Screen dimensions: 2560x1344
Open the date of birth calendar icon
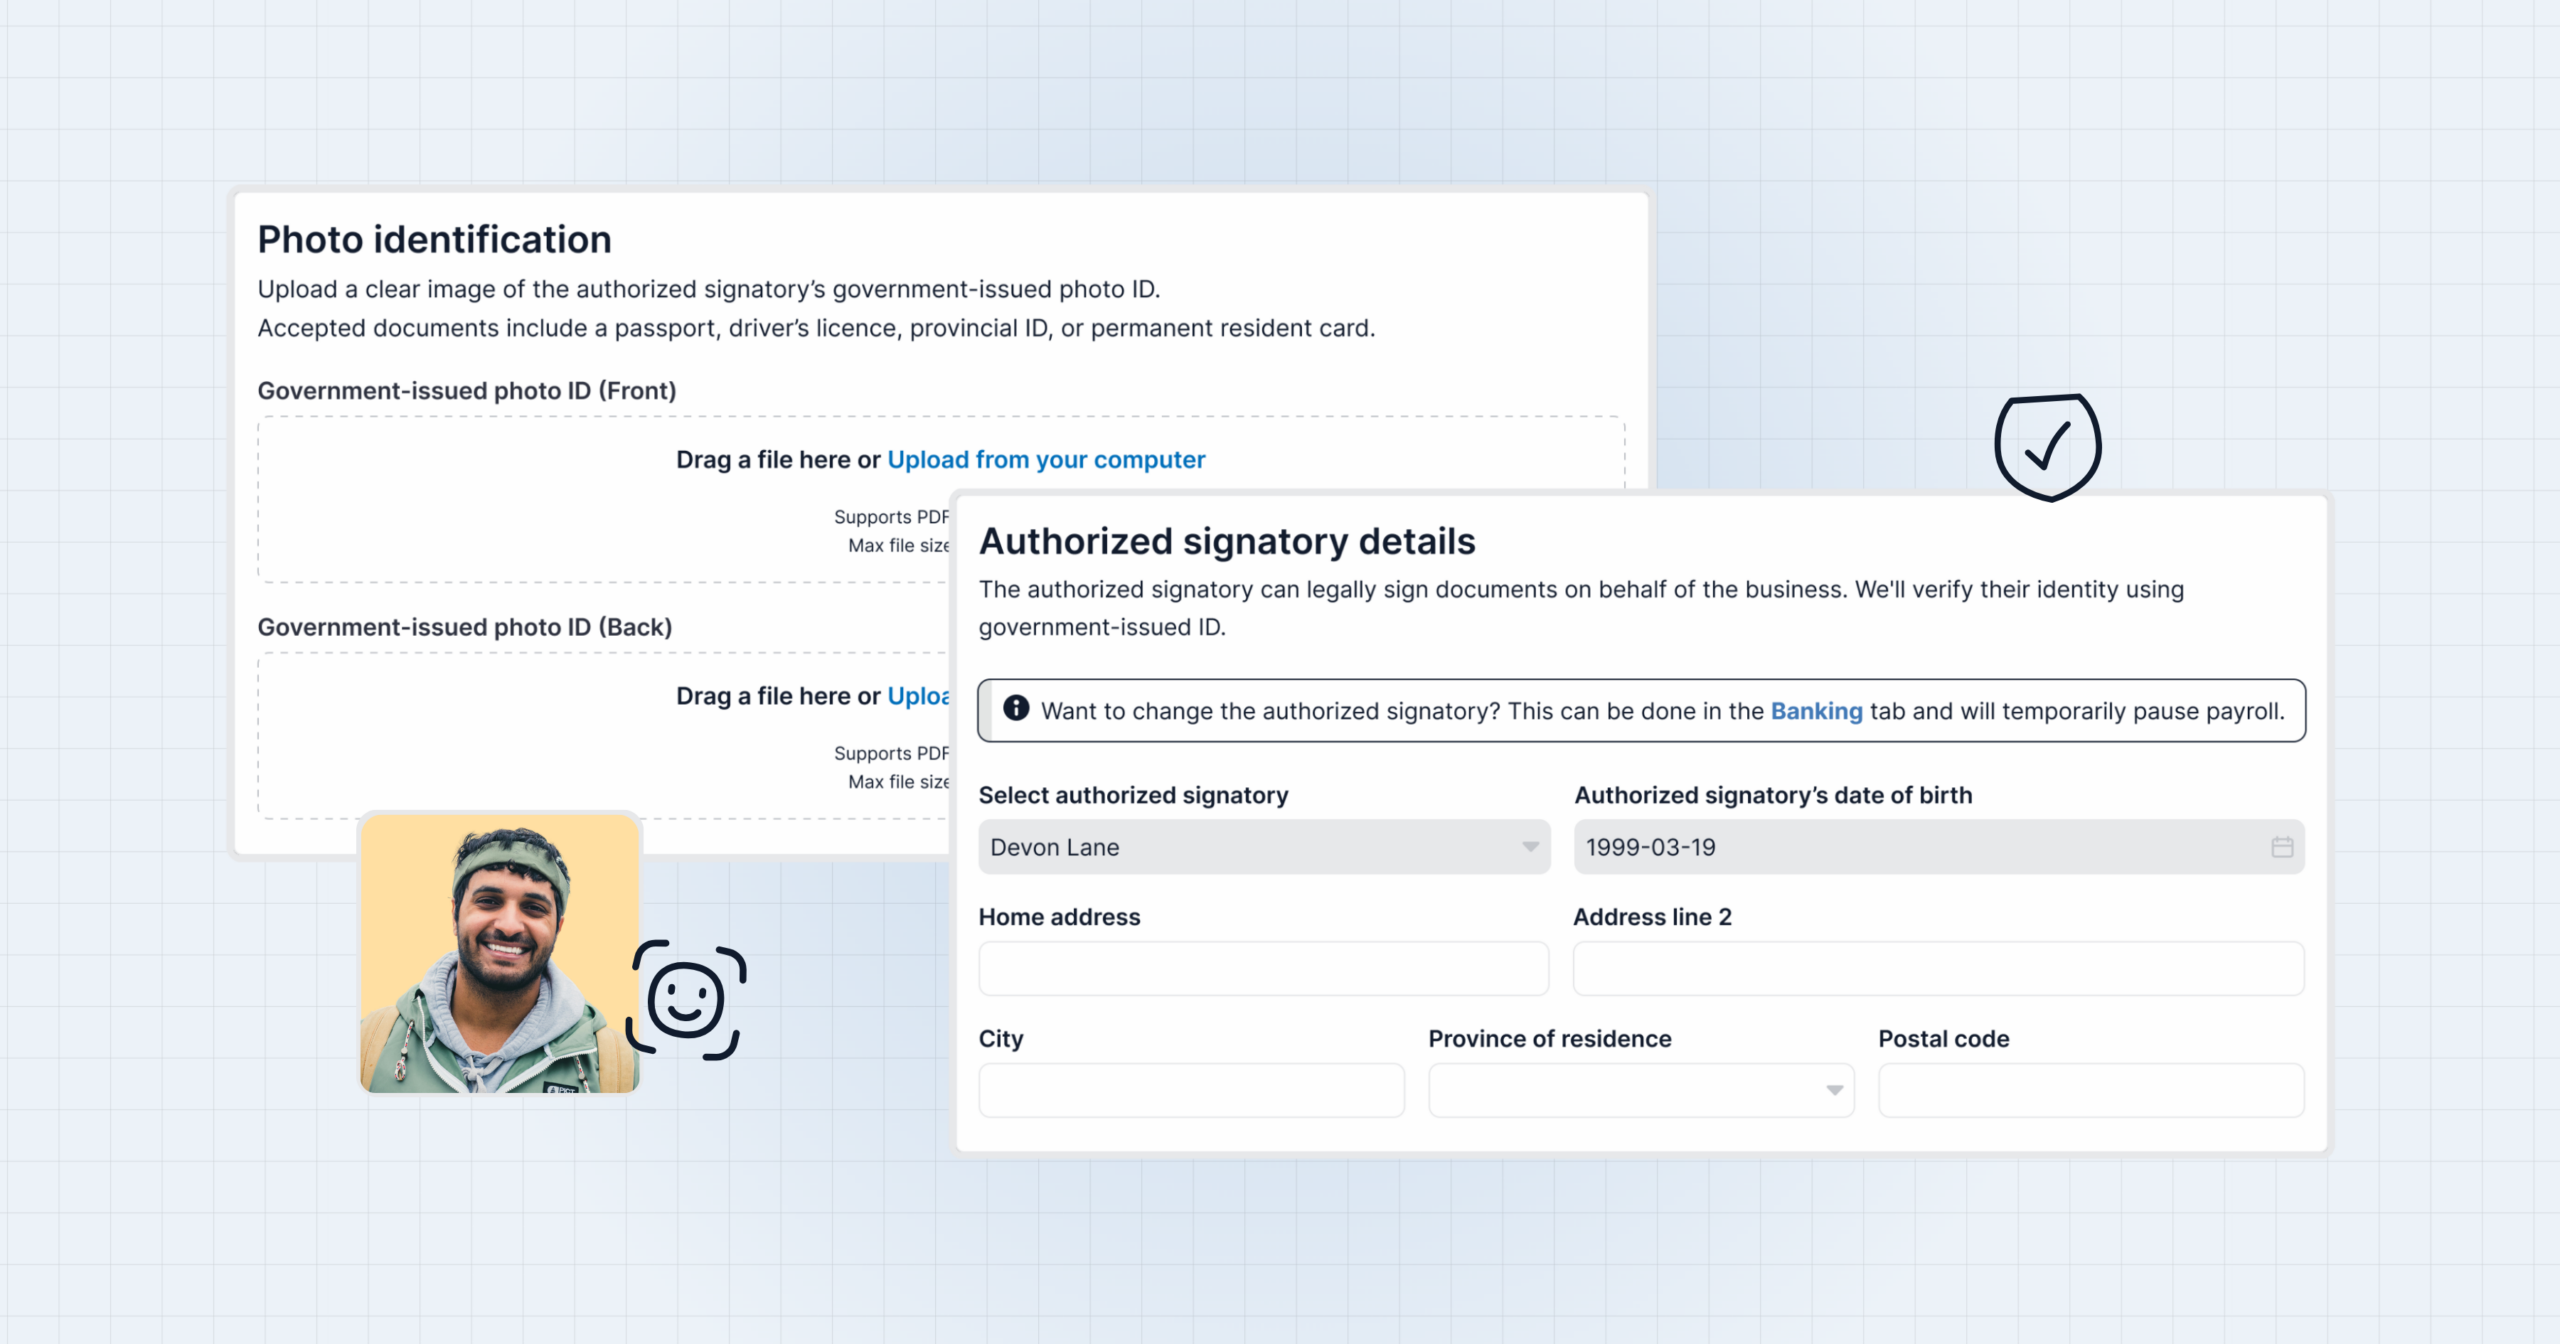click(x=2282, y=847)
